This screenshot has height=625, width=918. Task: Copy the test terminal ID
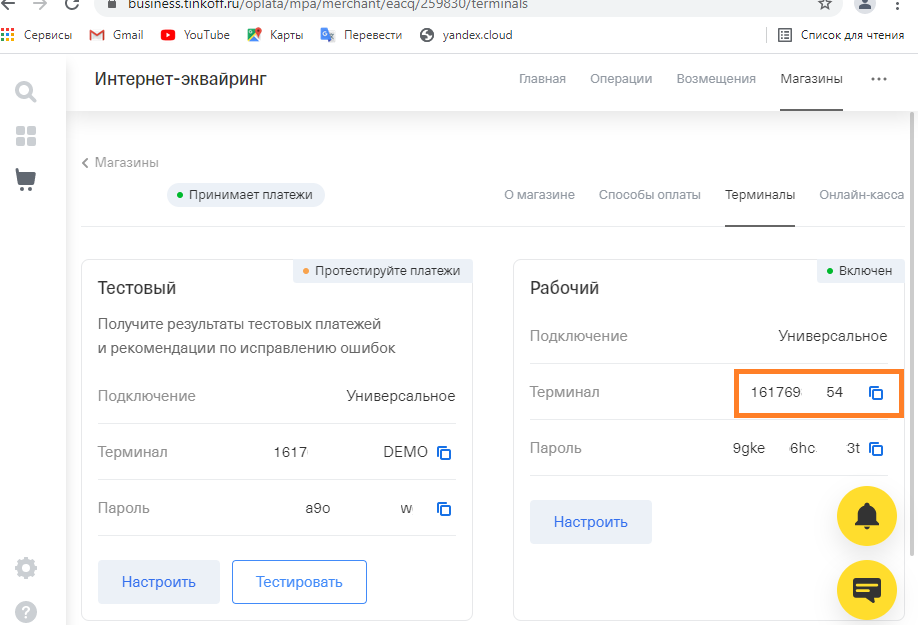coord(444,452)
